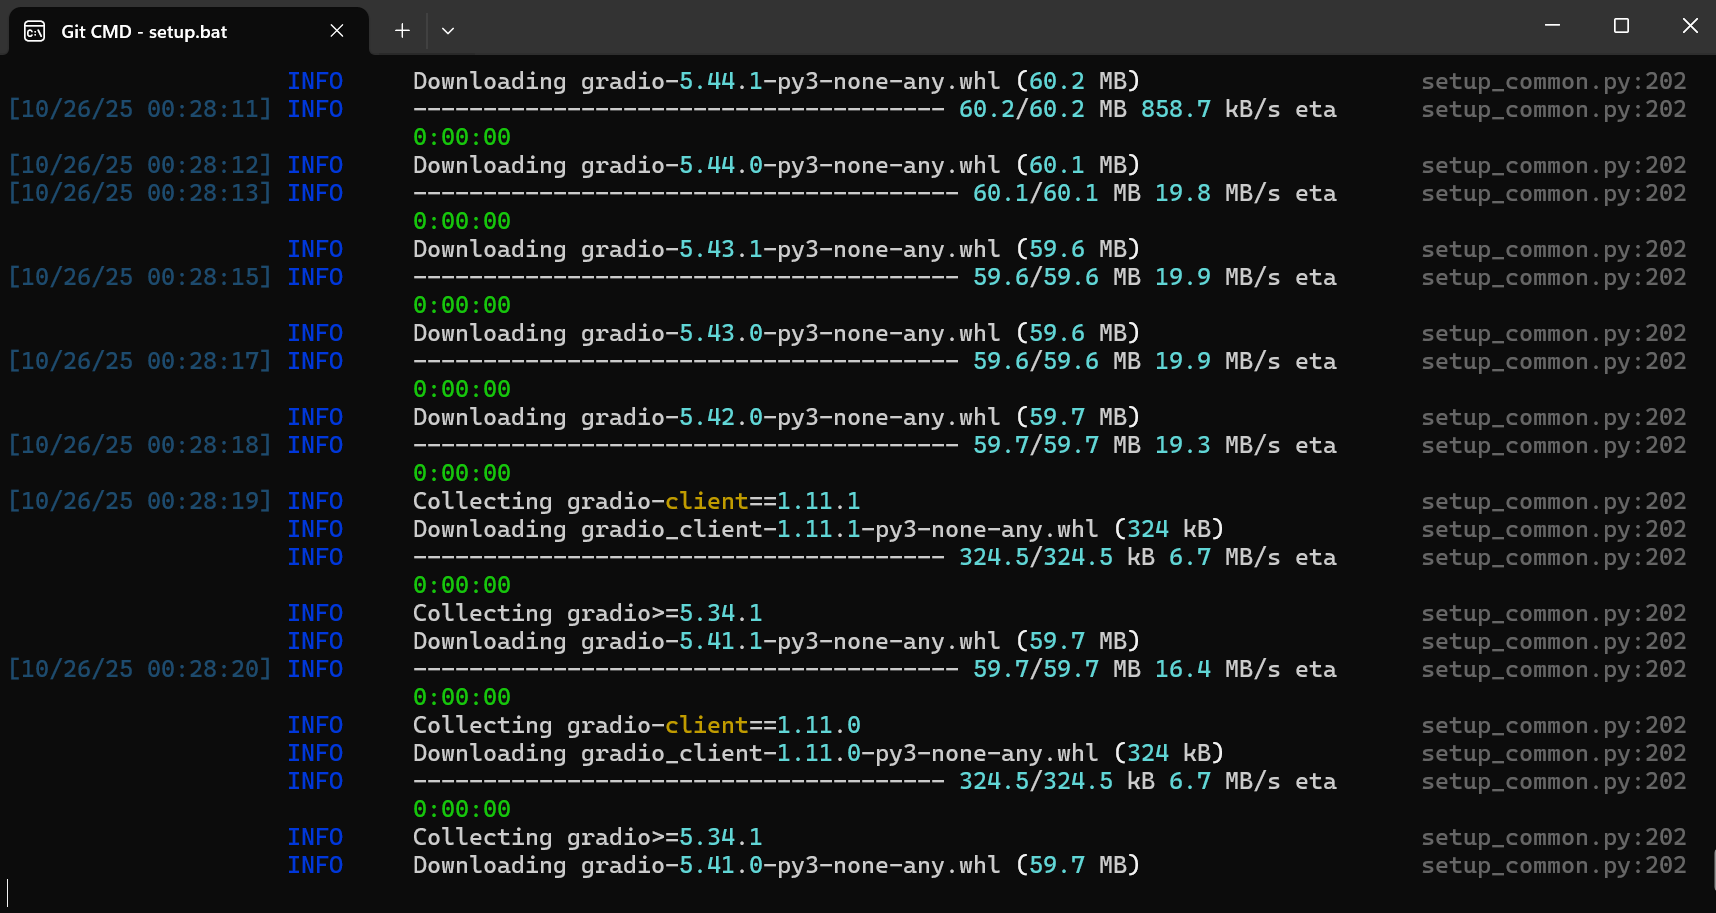Minimize the terminal window
Screen dimensions: 1716x913
[x=1552, y=26]
